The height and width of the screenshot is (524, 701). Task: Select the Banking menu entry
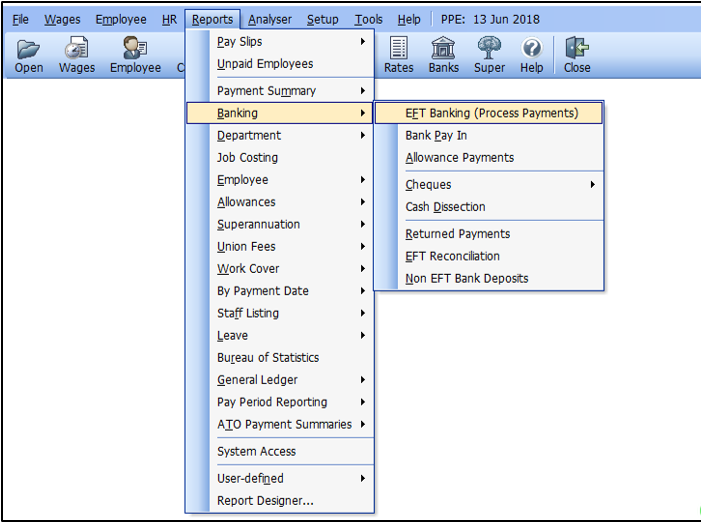click(280, 113)
